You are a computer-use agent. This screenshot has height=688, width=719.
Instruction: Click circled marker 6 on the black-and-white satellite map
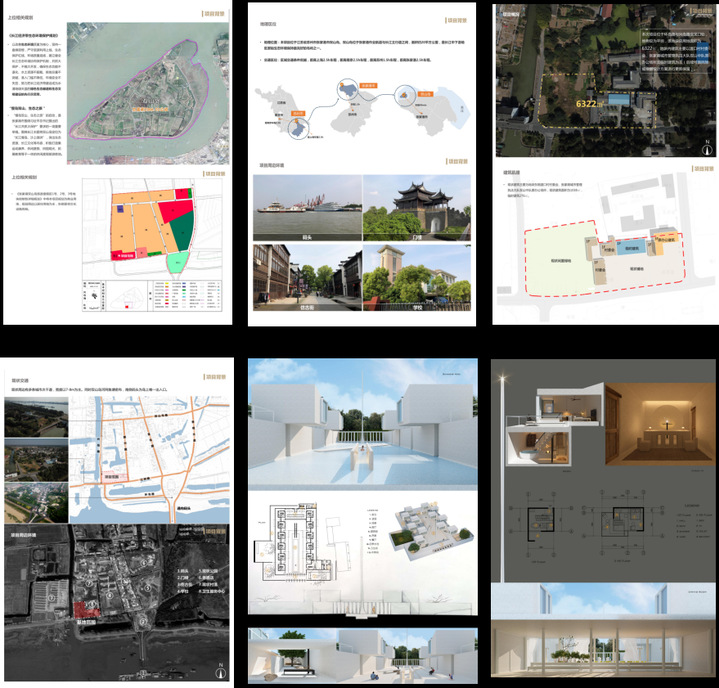(x=144, y=562)
